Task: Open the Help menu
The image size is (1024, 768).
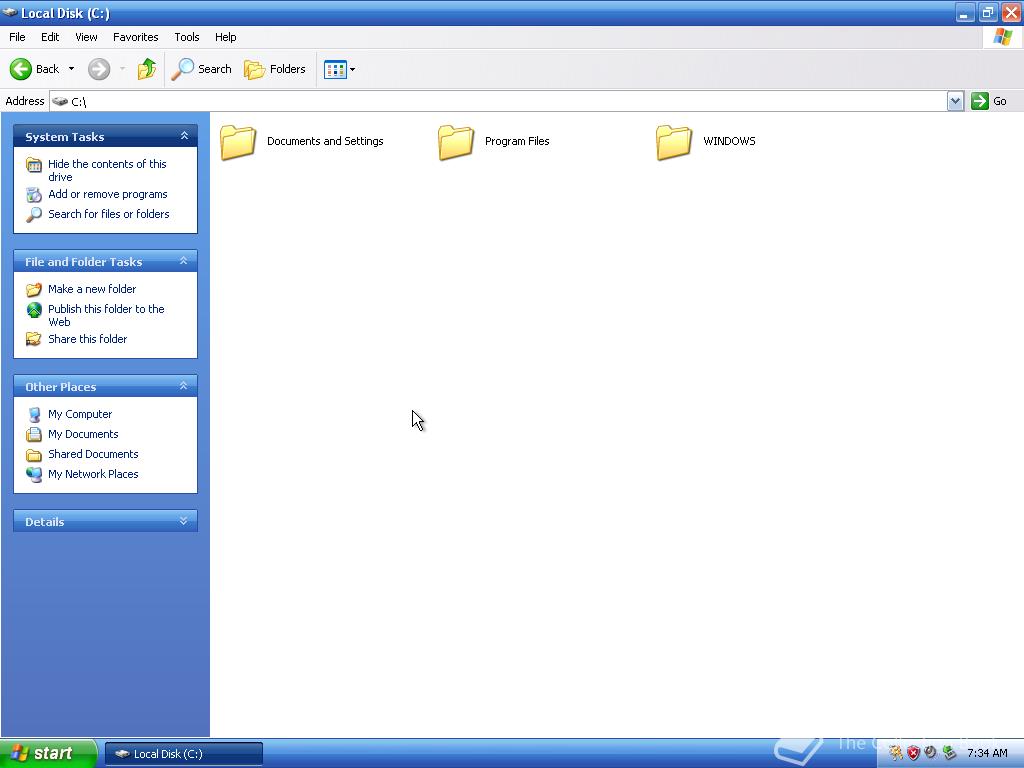Action: (x=226, y=37)
